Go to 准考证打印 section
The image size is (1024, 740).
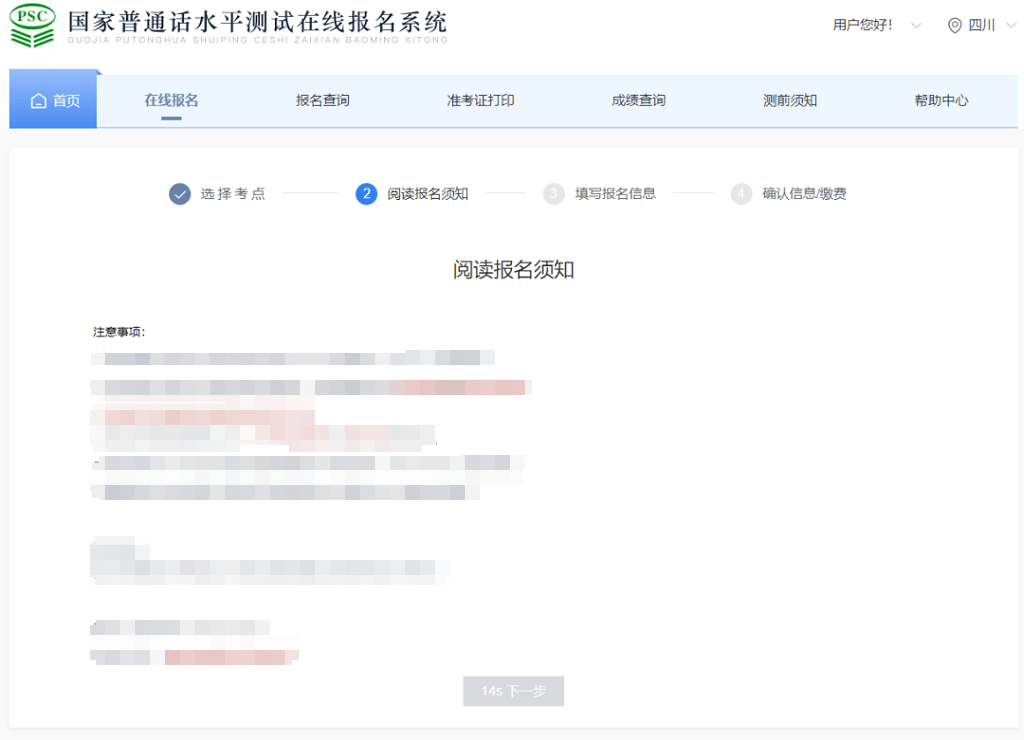pos(478,99)
